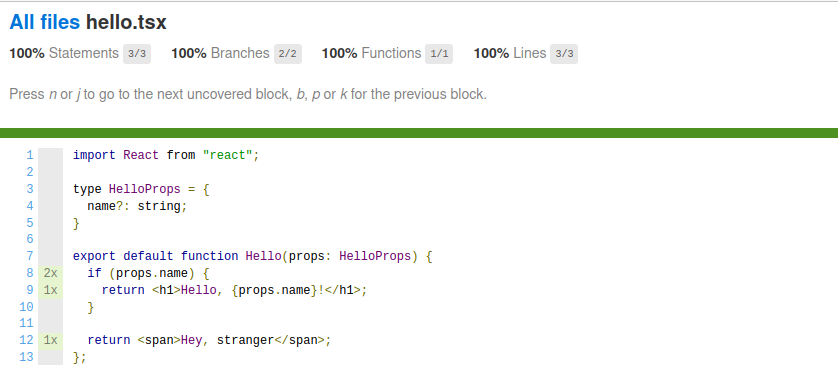
Task: Select line number 12 link
Action: tap(26, 340)
